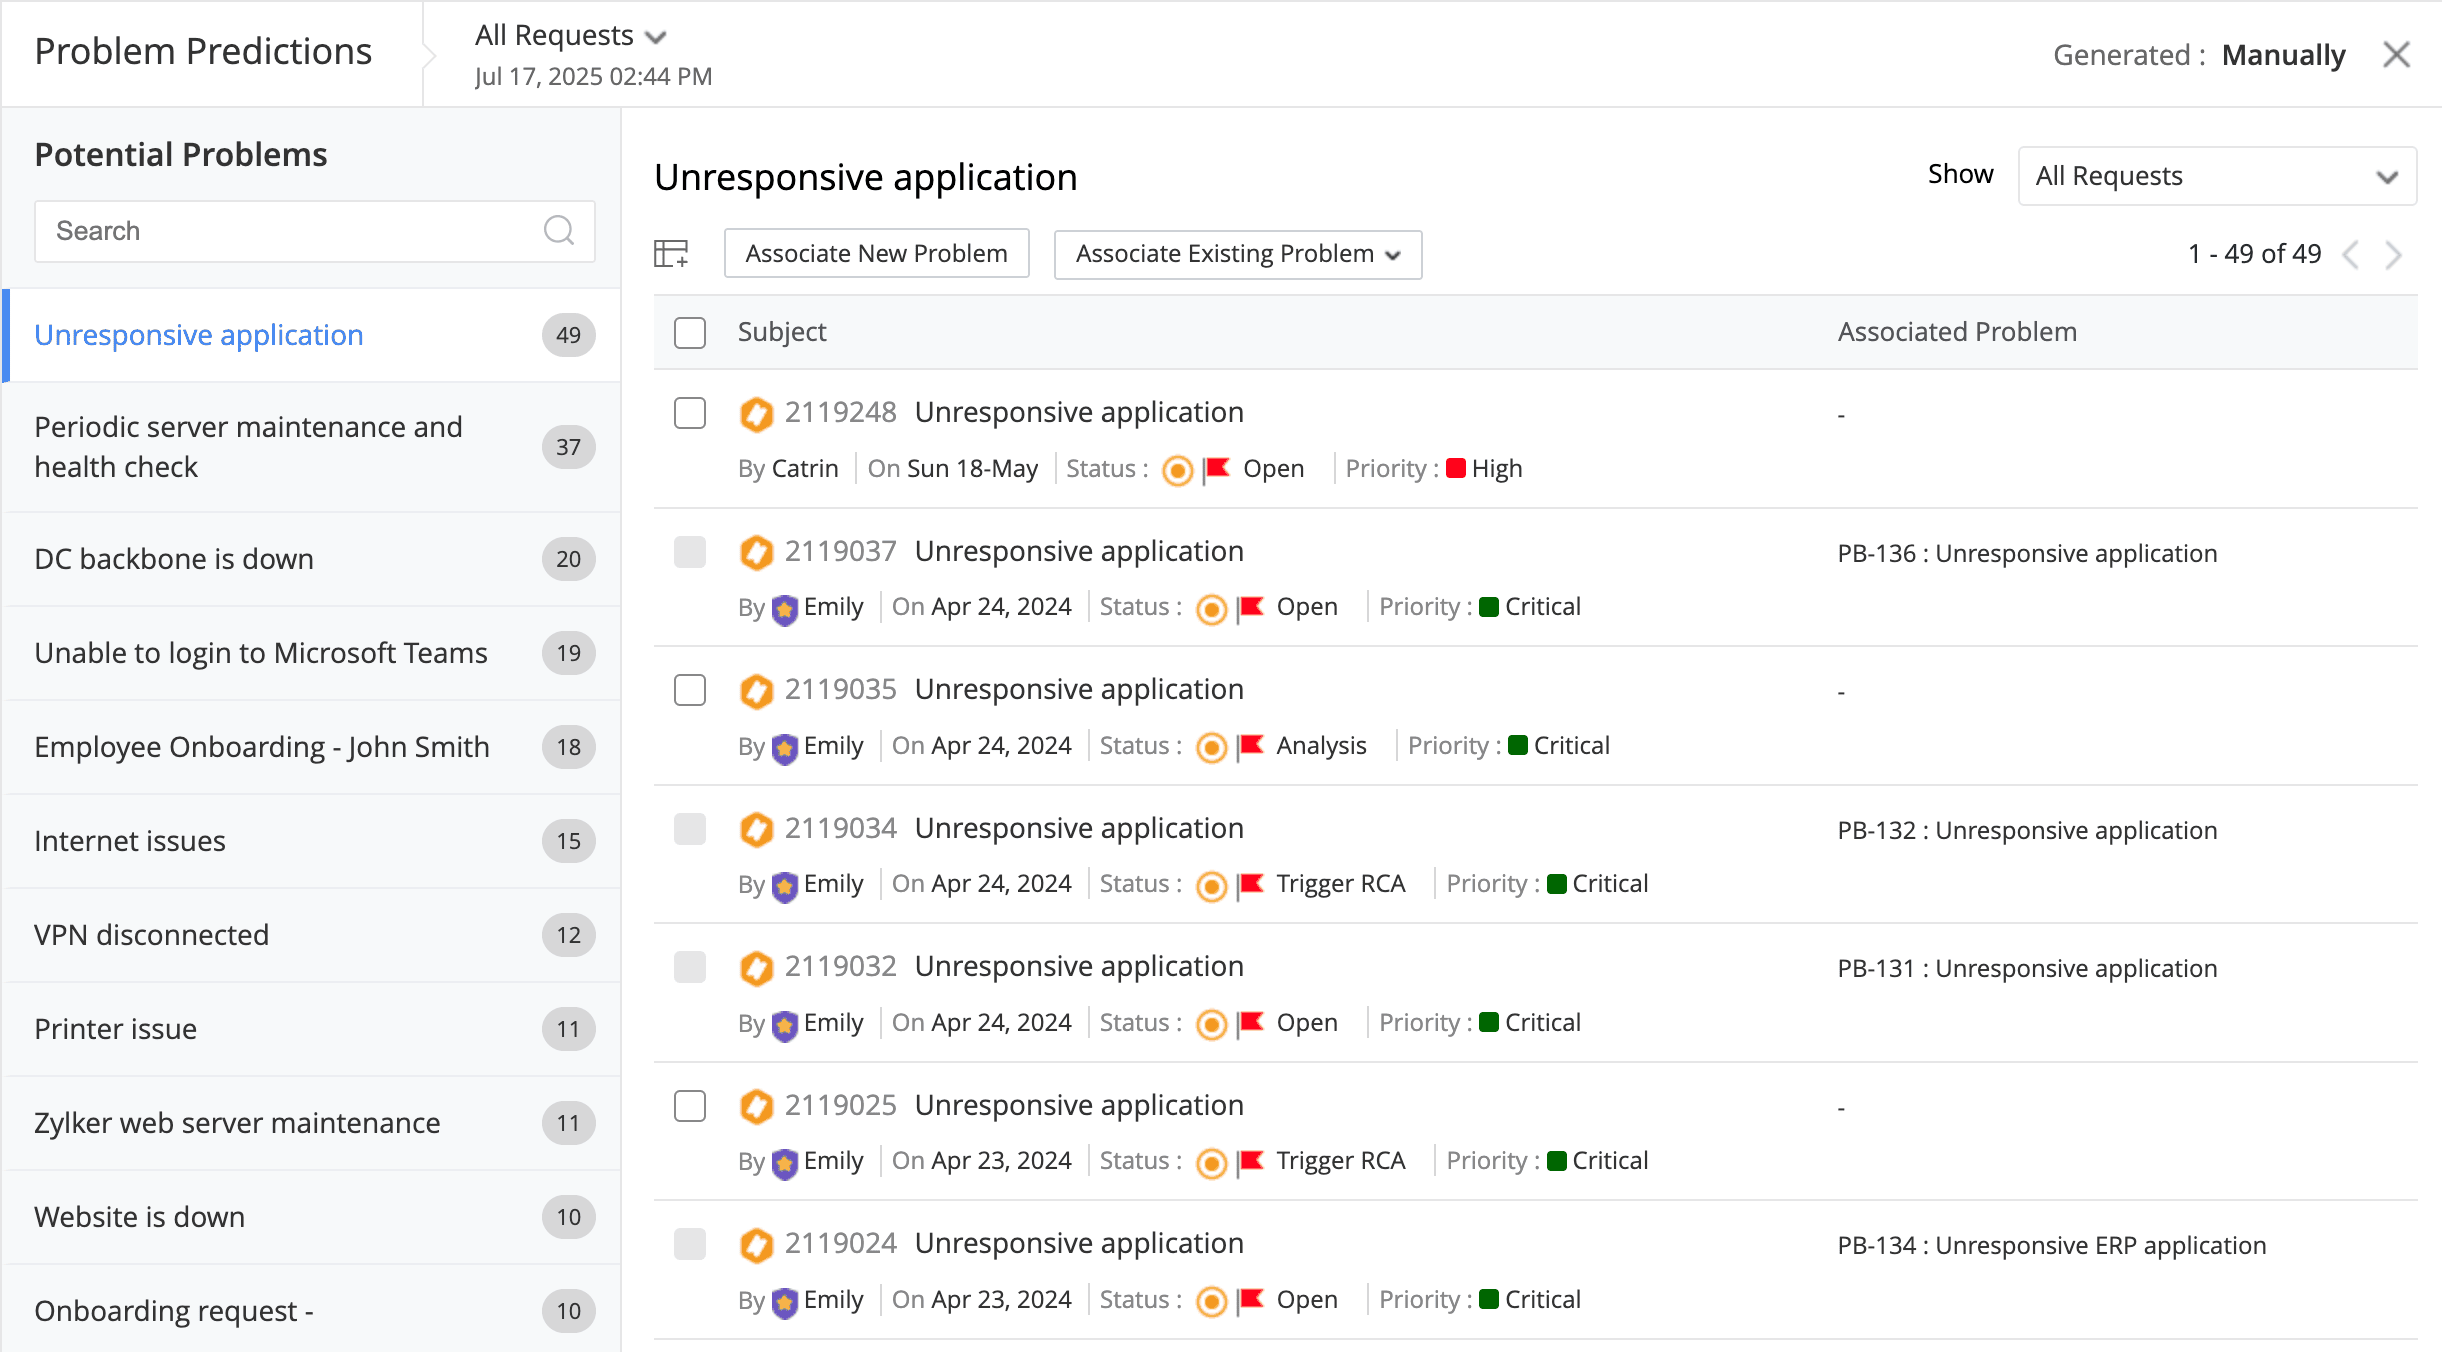This screenshot has height=1352, width=2442.
Task: Open the Show All Requests dropdown
Action: pyautogui.click(x=2216, y=176)
